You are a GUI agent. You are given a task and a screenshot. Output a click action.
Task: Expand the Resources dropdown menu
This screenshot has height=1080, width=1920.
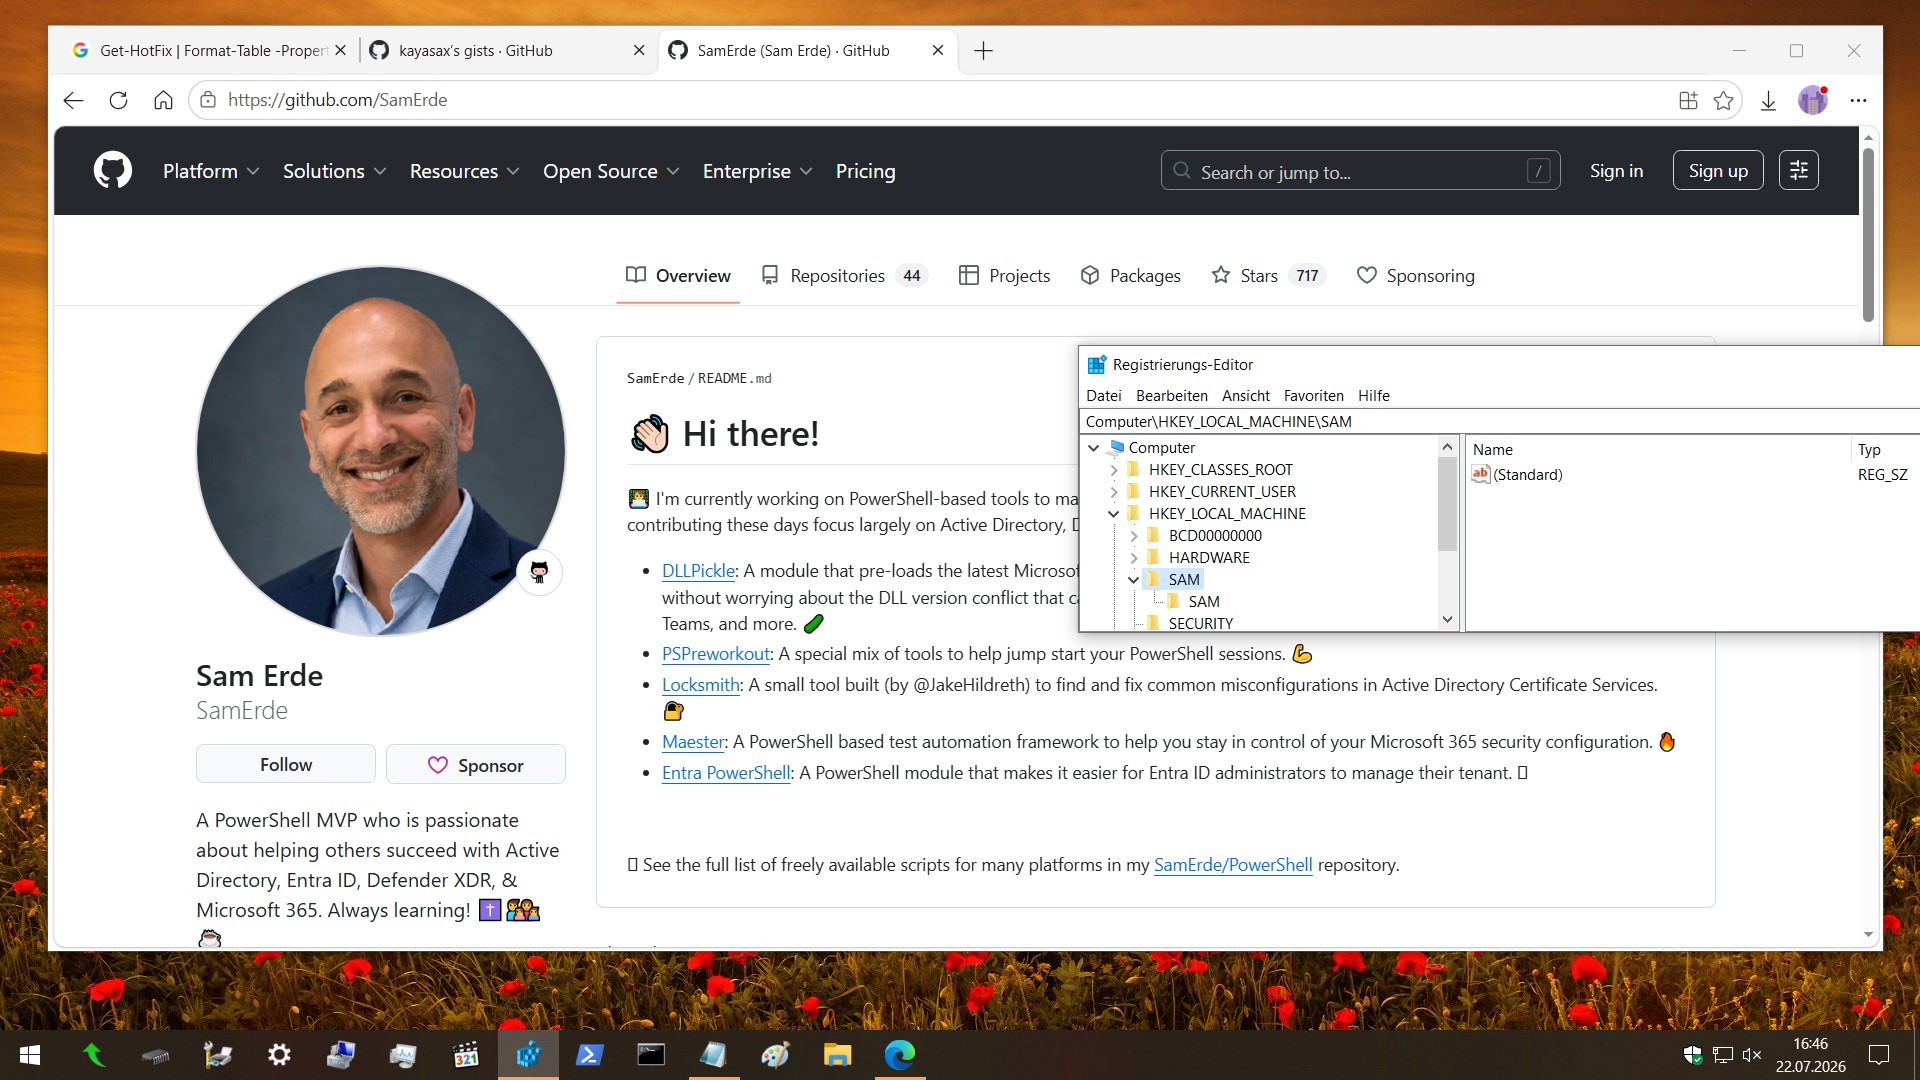pos(464,171)
